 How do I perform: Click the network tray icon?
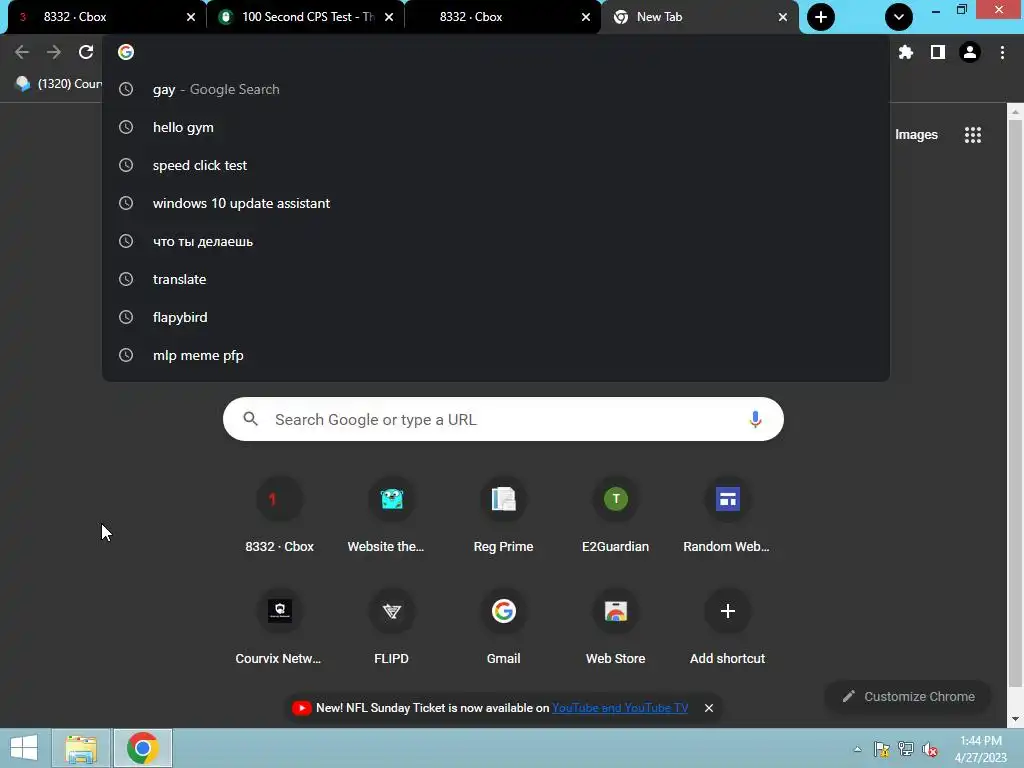tap(906, 750)
